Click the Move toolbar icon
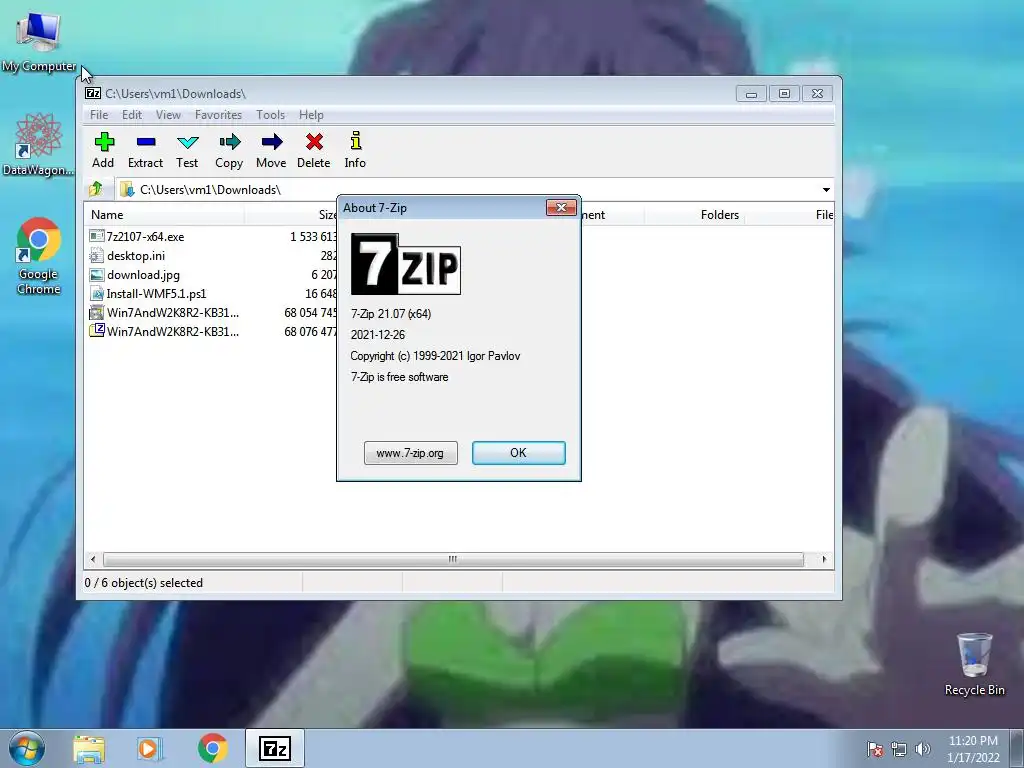1024x768 pixels. (x=271, y=150)
